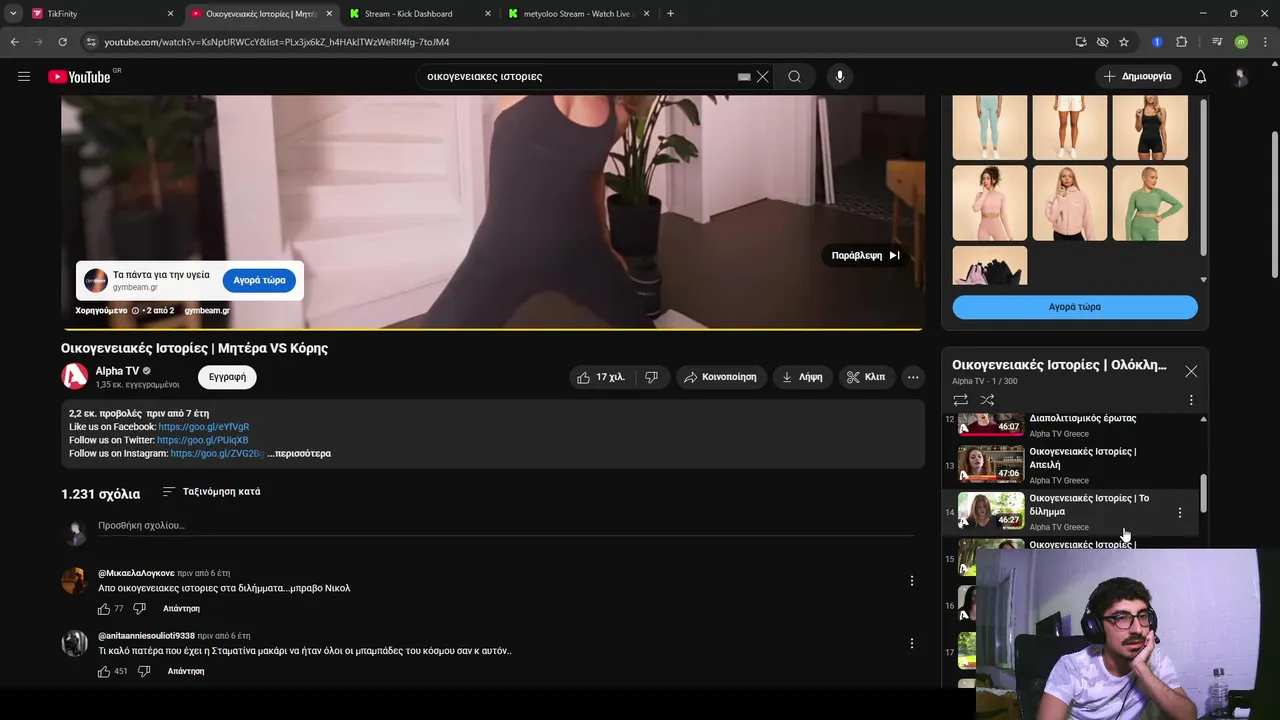Open Chrome three-dot menu

click(1263, 42)
